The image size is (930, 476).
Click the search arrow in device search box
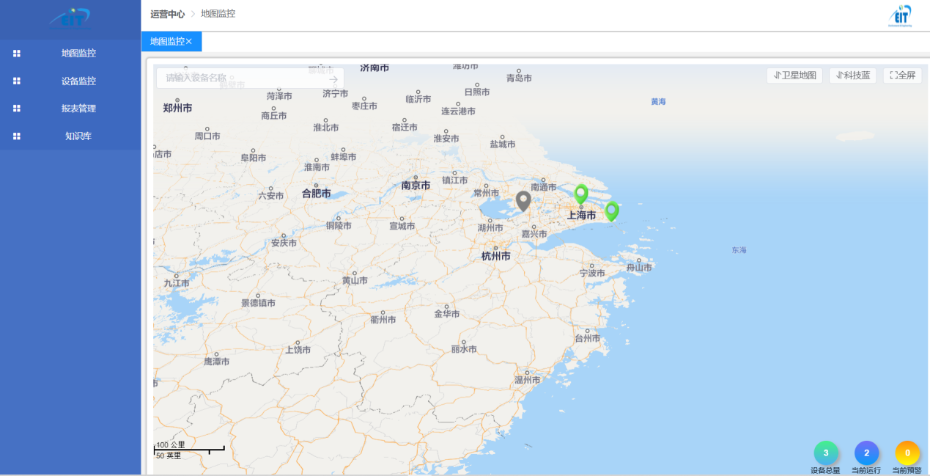tap(333, 78)
